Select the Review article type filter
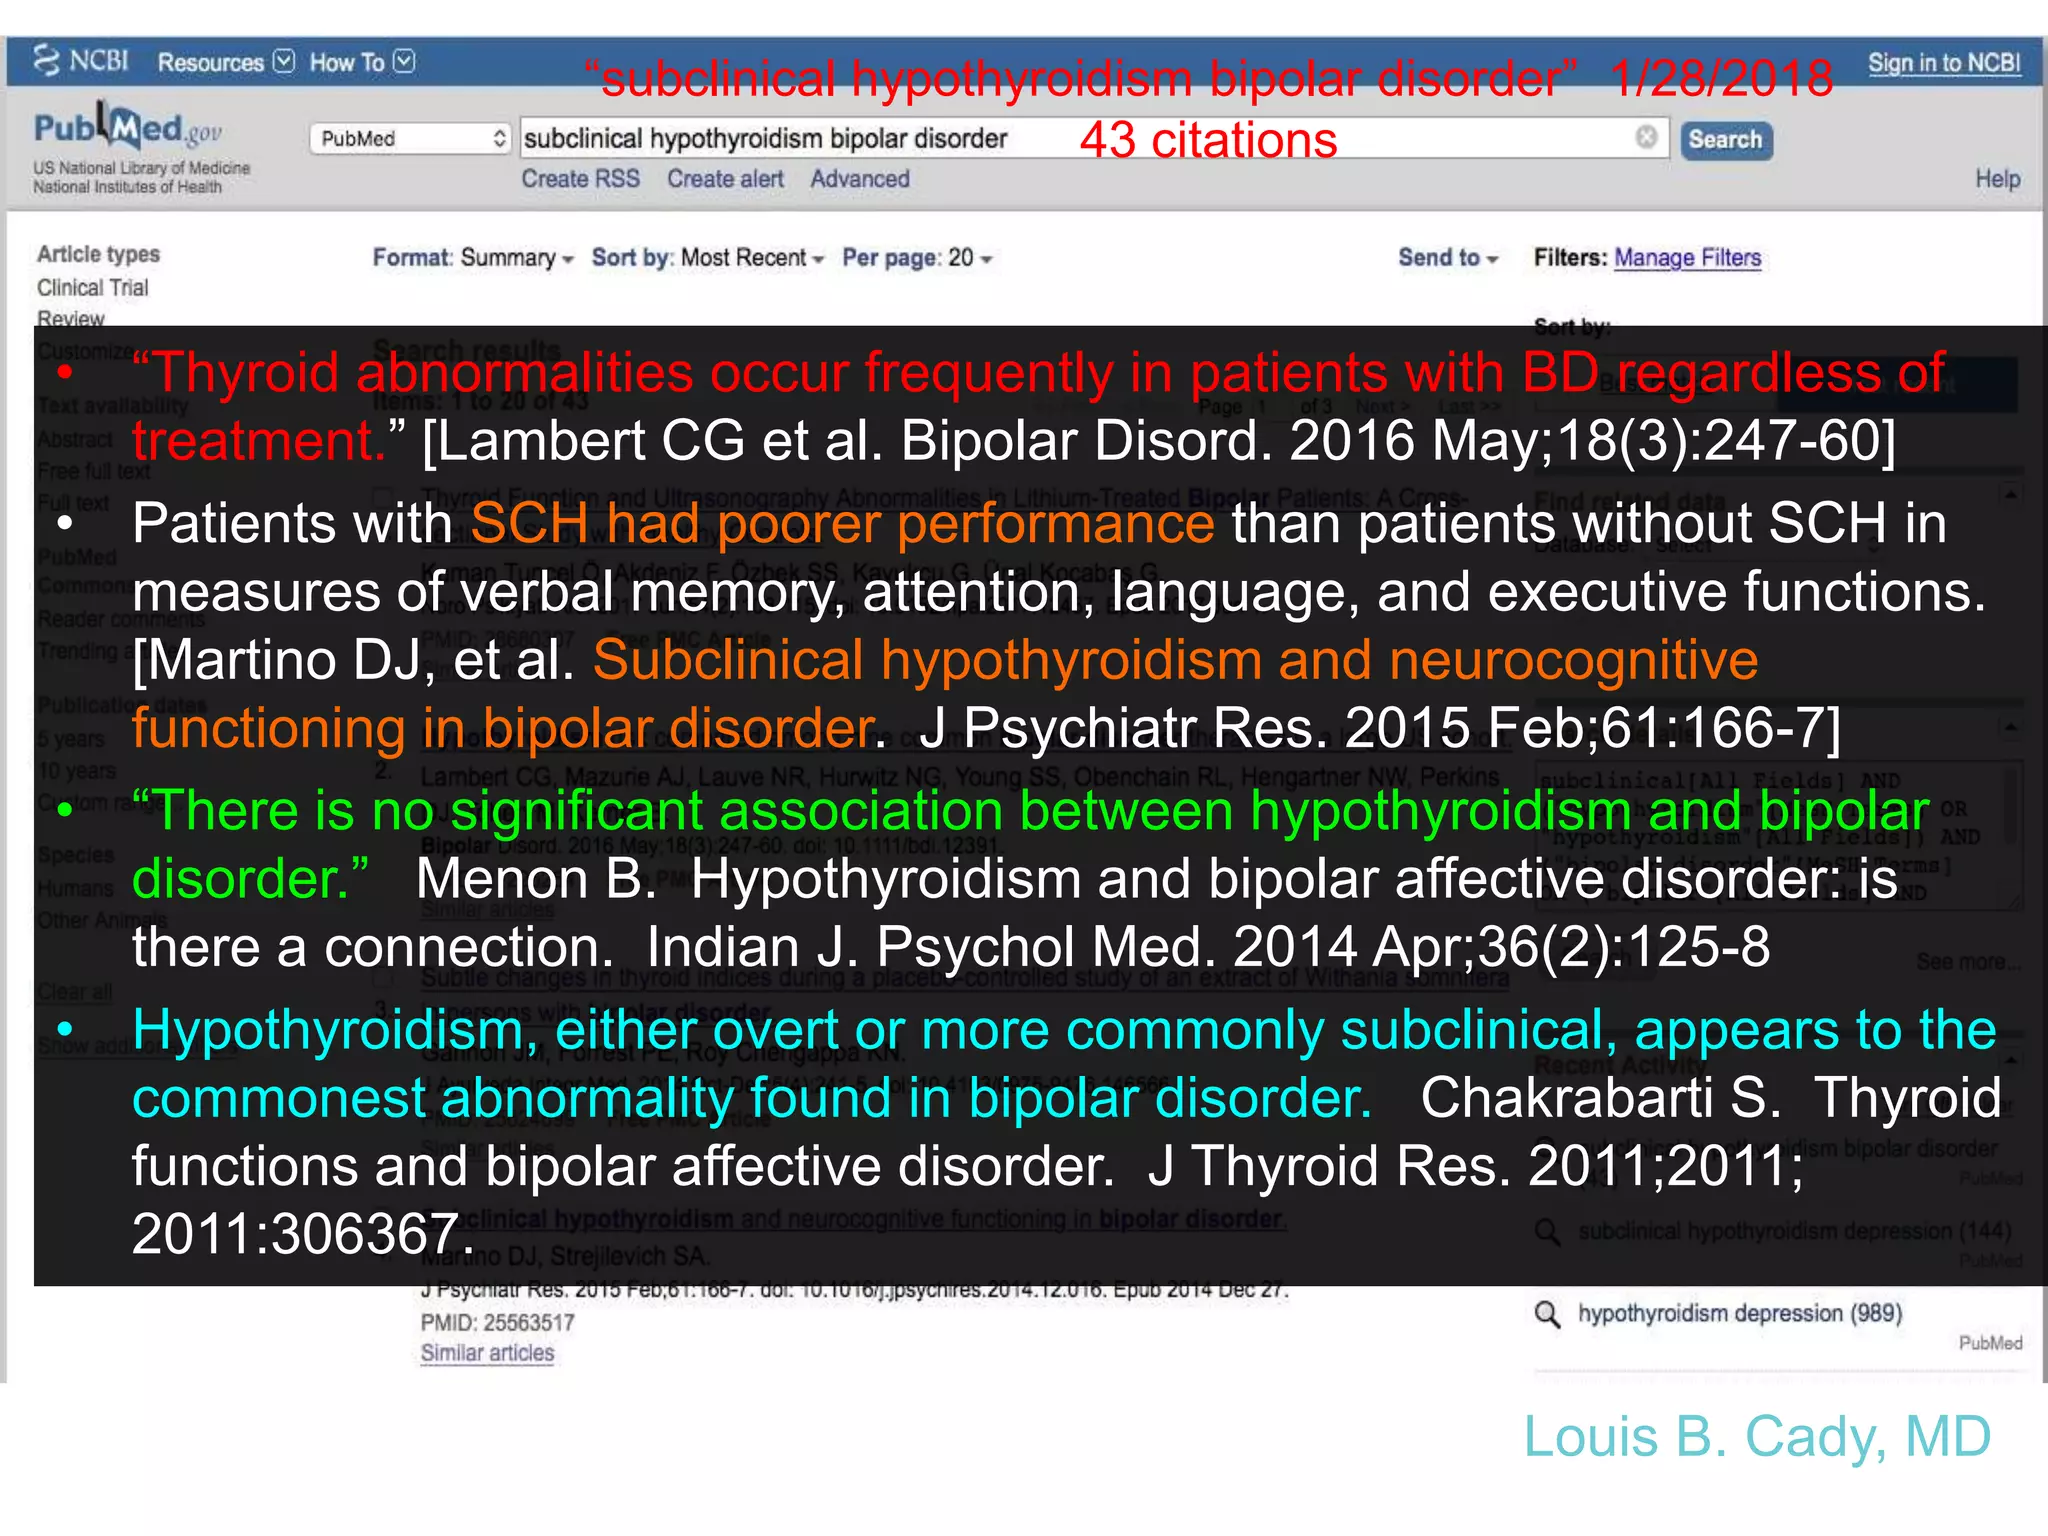2048x1536 pixels. [x=71, y=318]
